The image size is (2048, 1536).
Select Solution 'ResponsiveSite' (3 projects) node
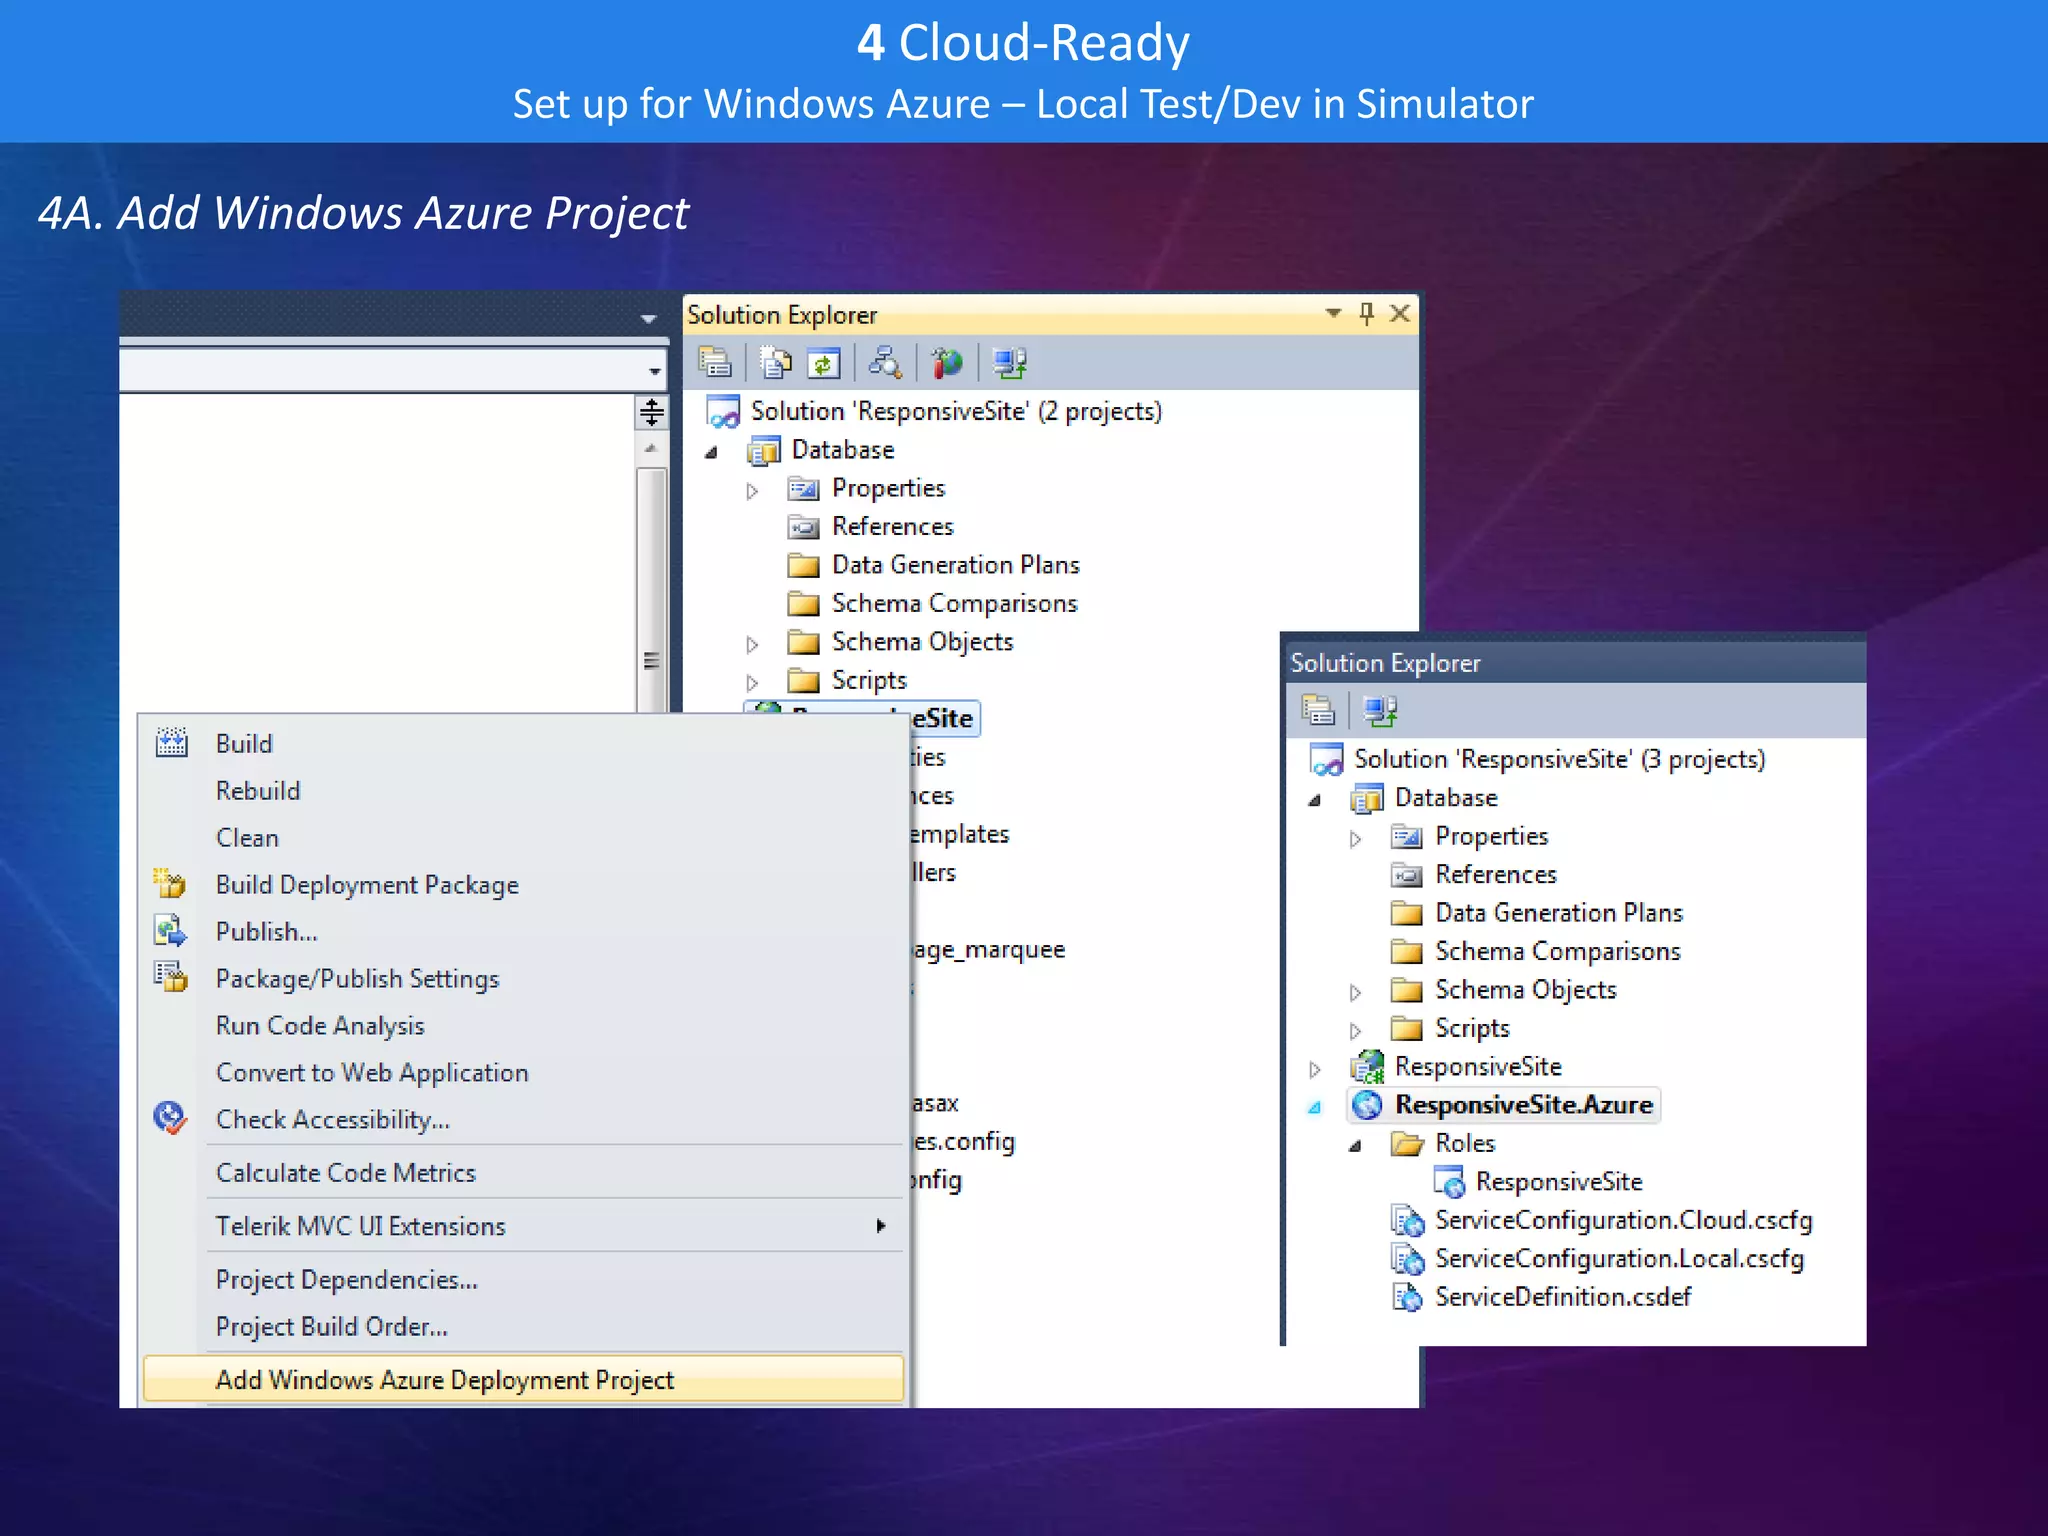point(1559,759)
